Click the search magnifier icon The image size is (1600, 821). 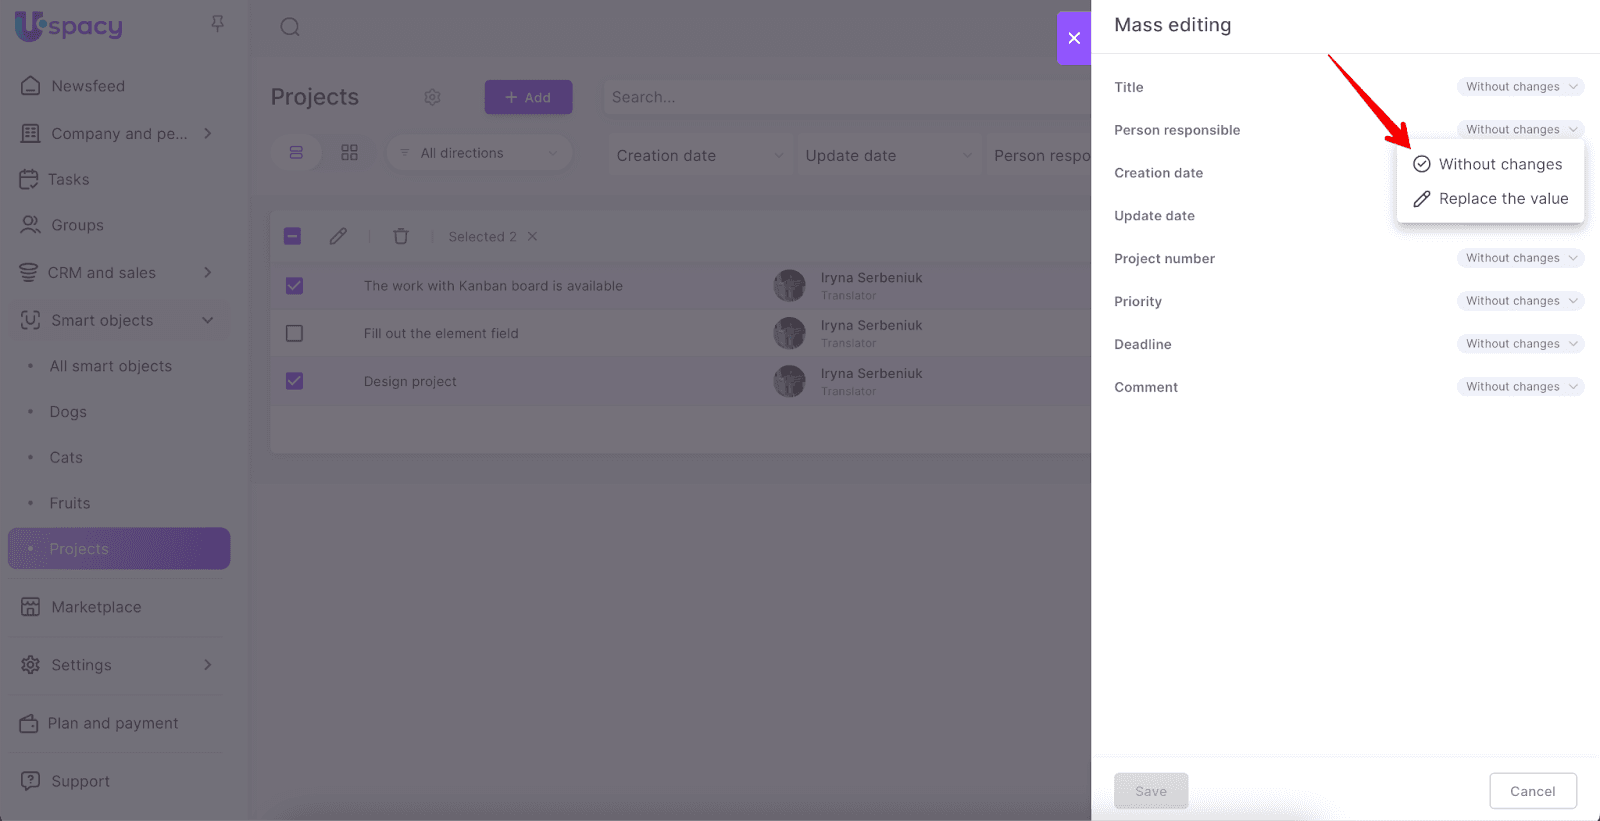pos(290,27)
